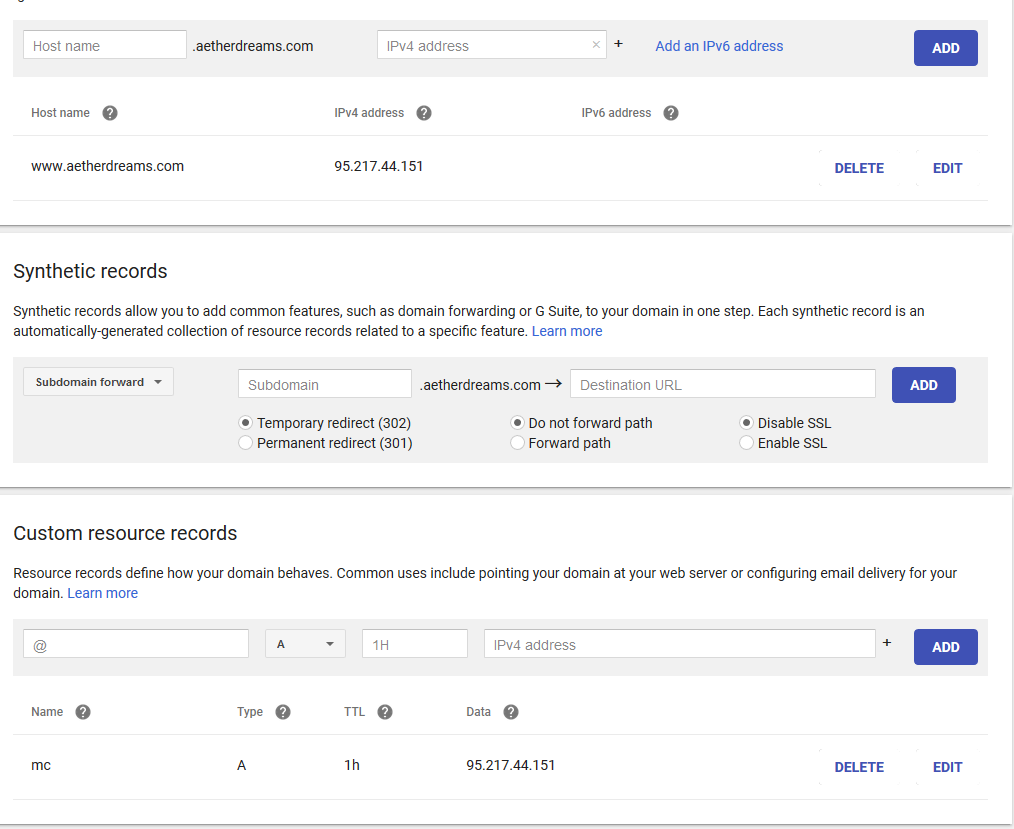Click help icon next to TTL column

click(x=385, y=712)
